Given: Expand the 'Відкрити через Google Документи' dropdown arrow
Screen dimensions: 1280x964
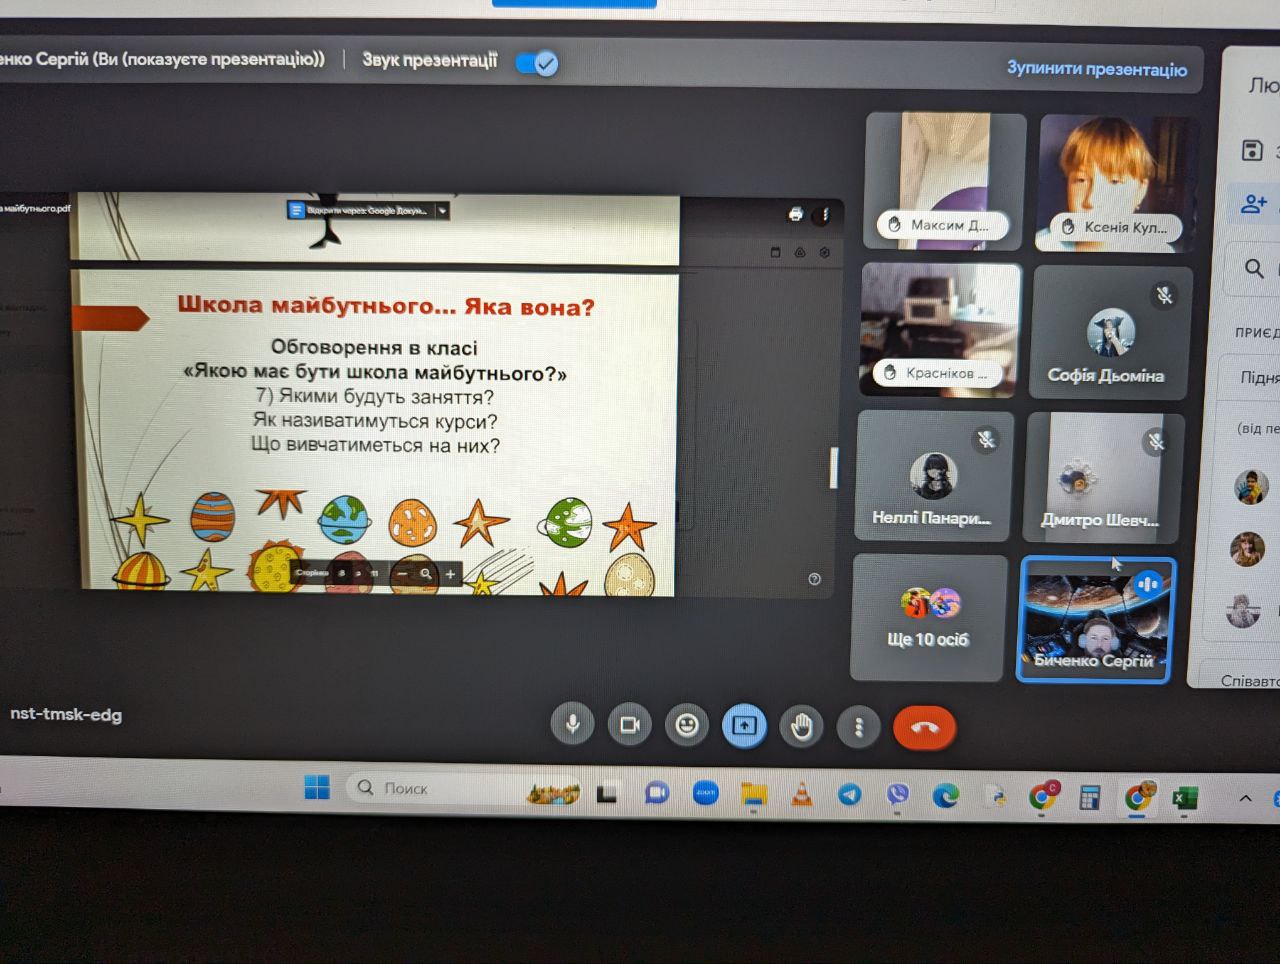Looking at the screenshot, I should [x=442, y=211].
